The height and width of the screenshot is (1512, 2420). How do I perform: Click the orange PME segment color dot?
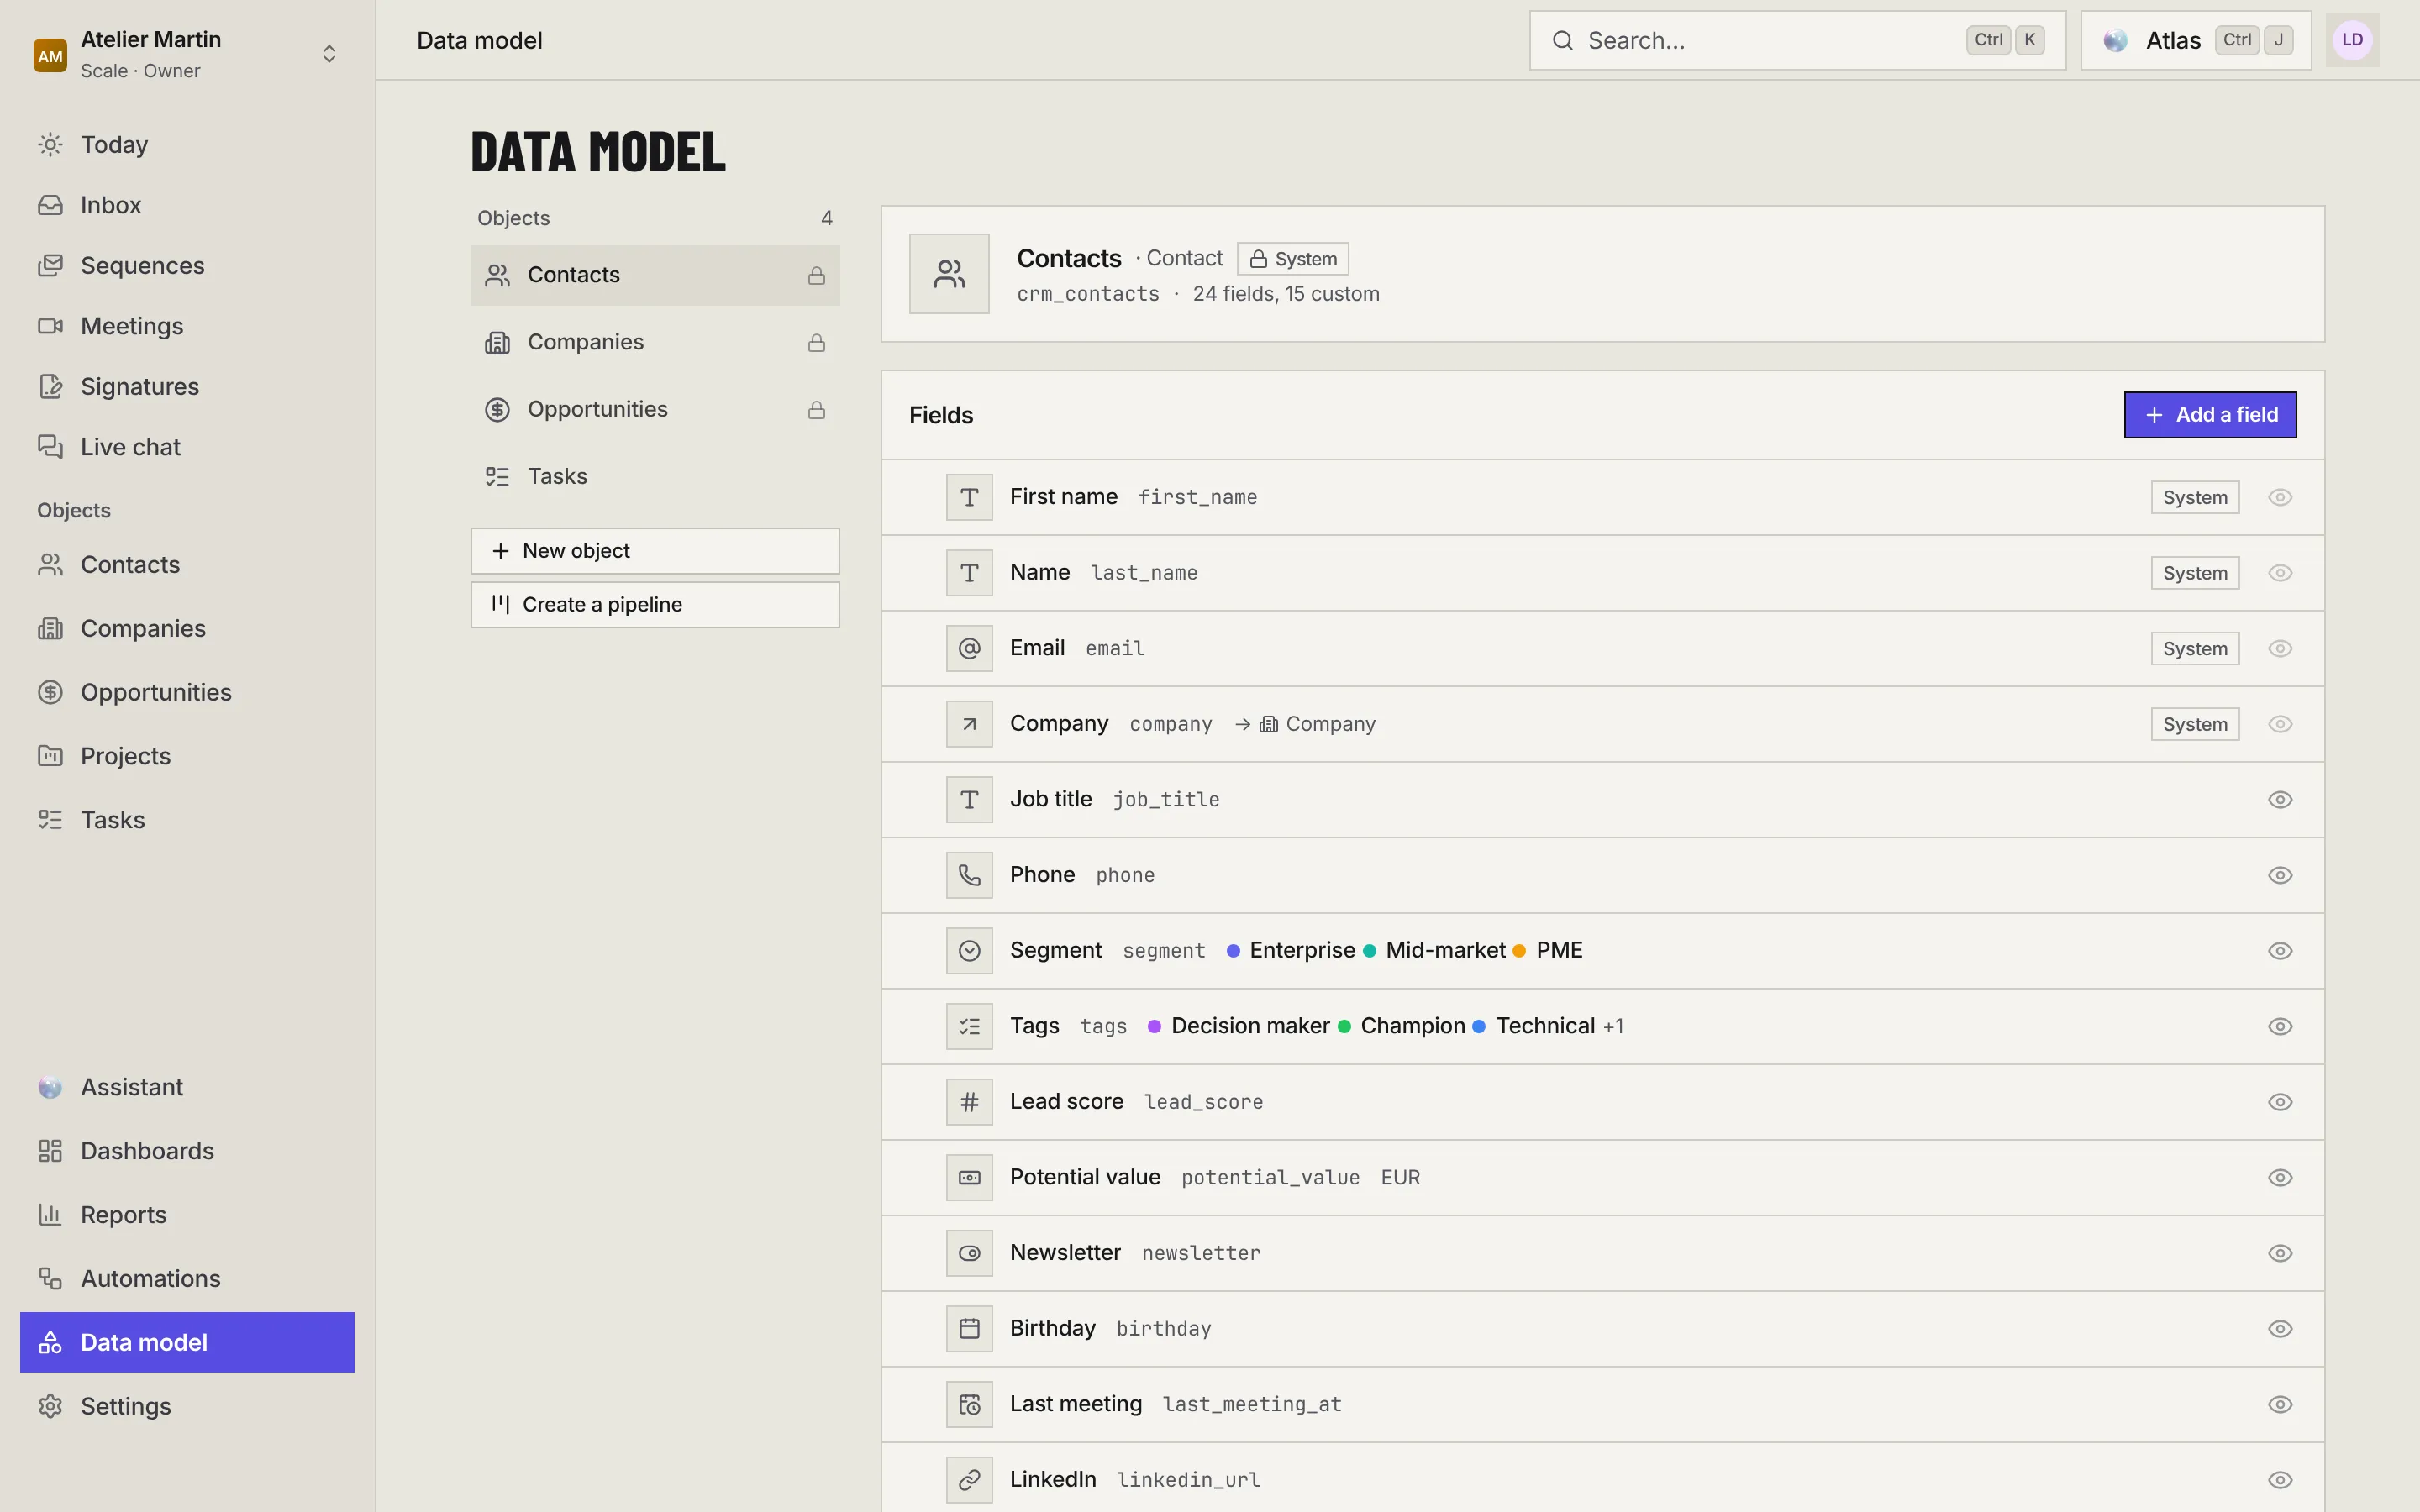(x=1519, y=951)
